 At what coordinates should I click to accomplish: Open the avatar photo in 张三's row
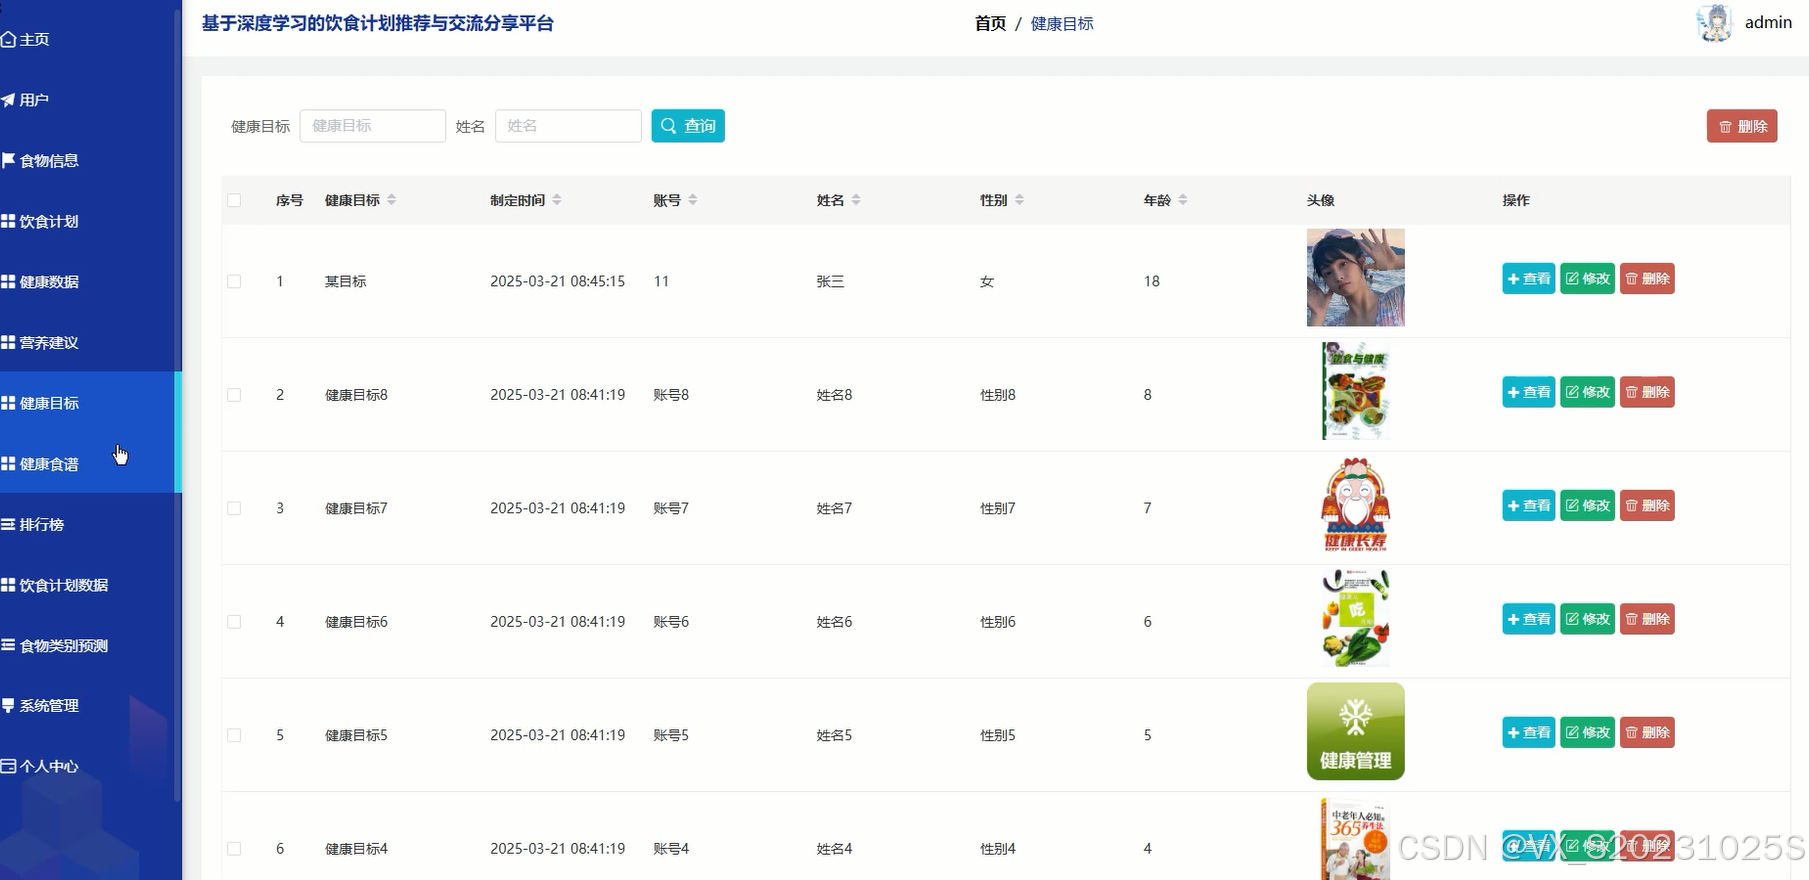(1355, 277)
